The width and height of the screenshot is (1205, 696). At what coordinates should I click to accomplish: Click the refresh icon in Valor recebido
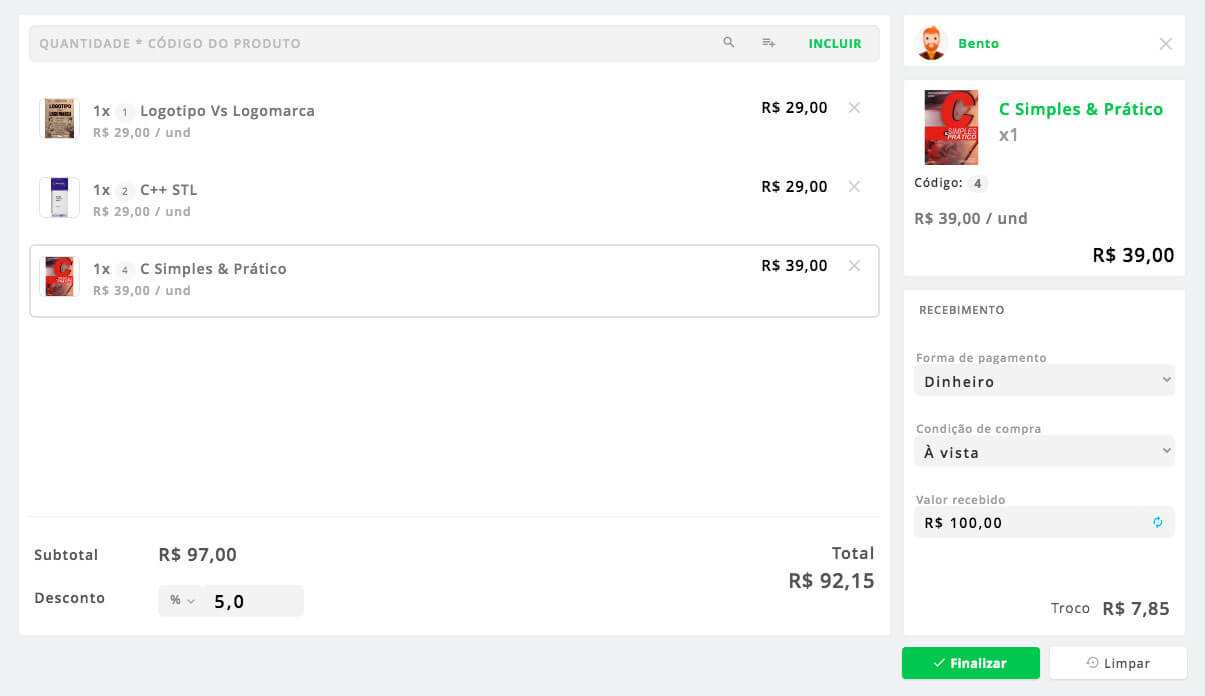point(1158,522)
